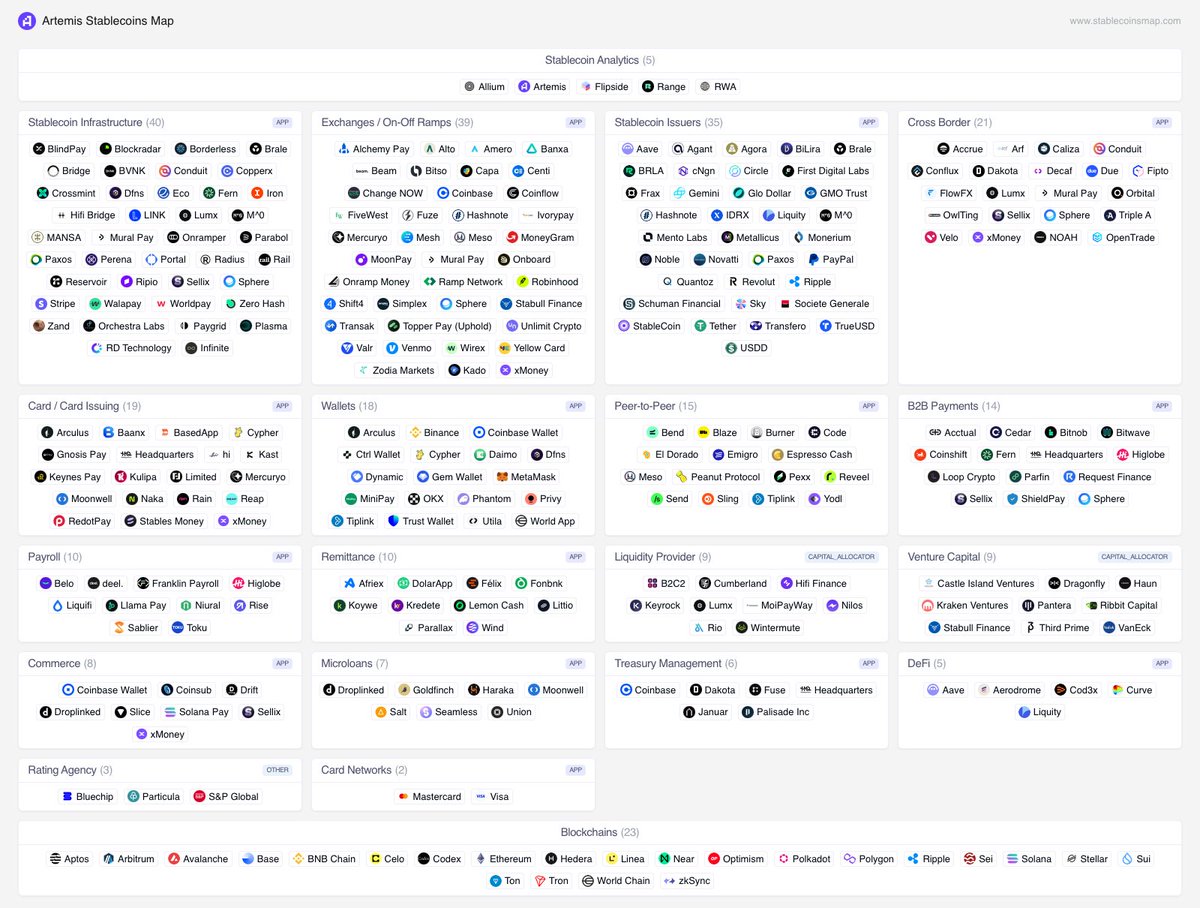Image resolution: width=1200 pixels, height=908 pixels.
Task: Click the Revolut logo icon
Action: (x=733, y=282)
